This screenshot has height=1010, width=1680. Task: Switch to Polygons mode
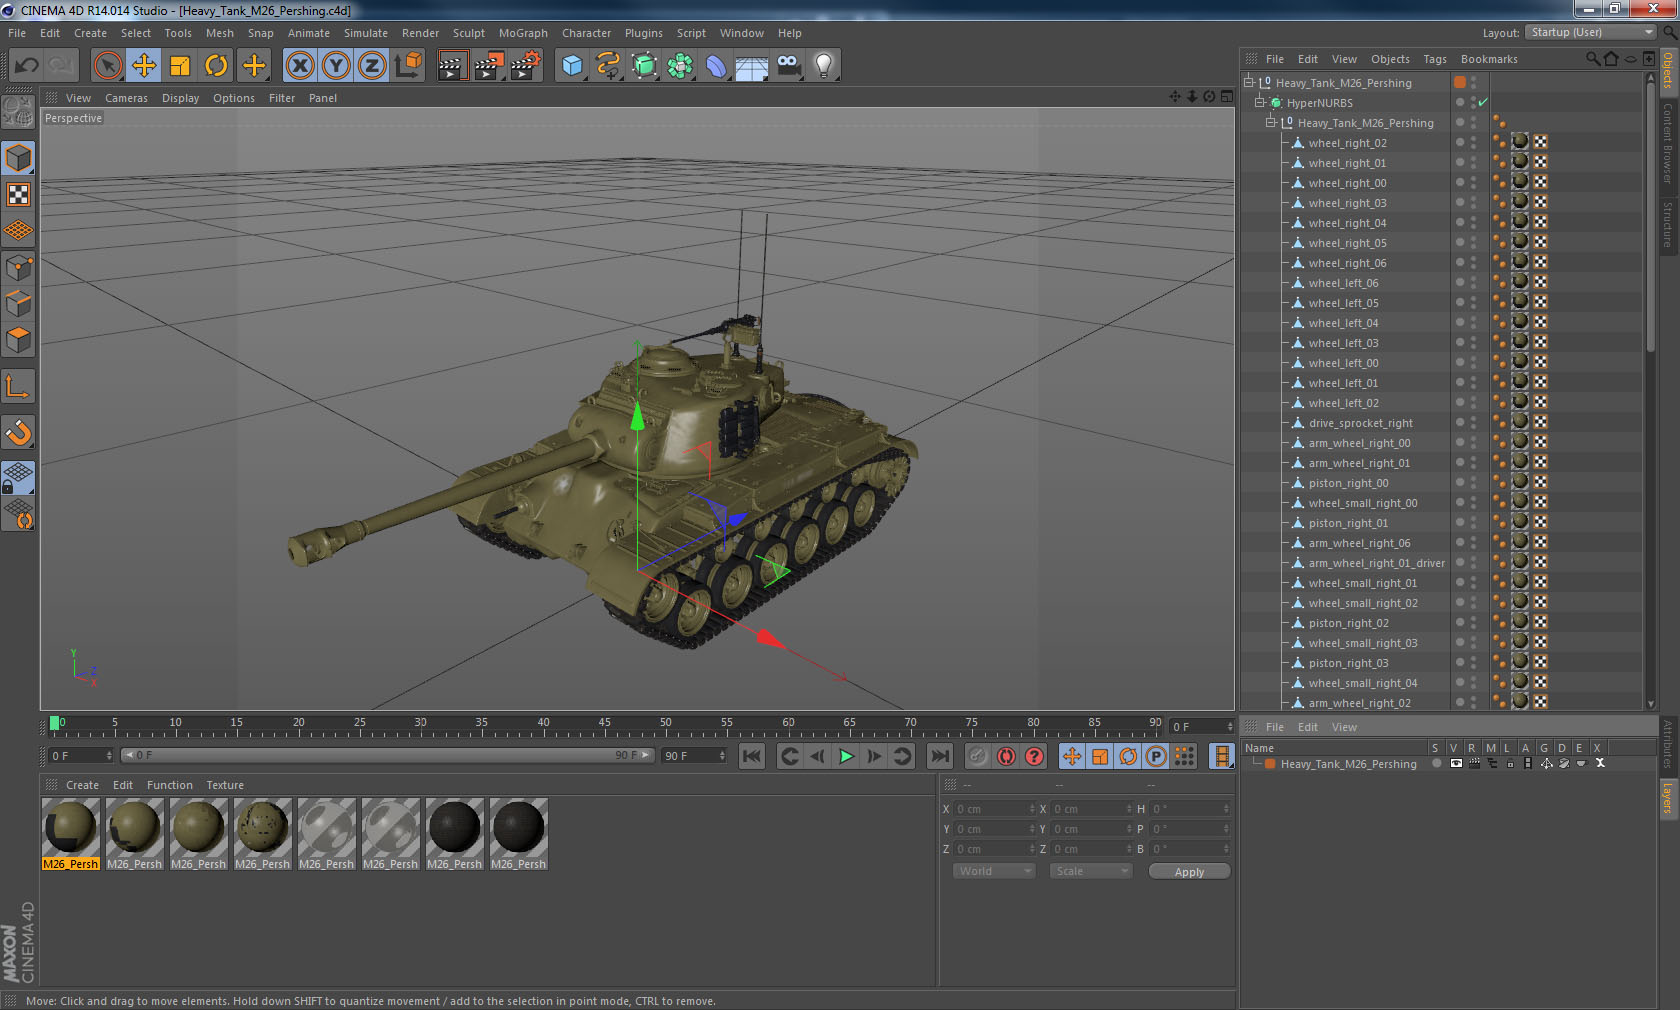(18, 341)
